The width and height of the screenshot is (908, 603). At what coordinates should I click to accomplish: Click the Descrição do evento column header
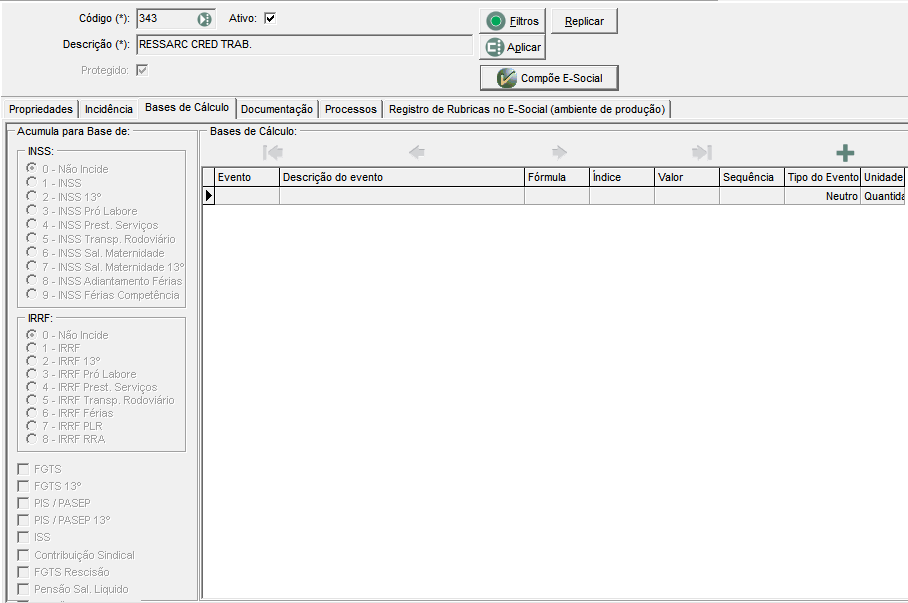click(x=402, y=177)
